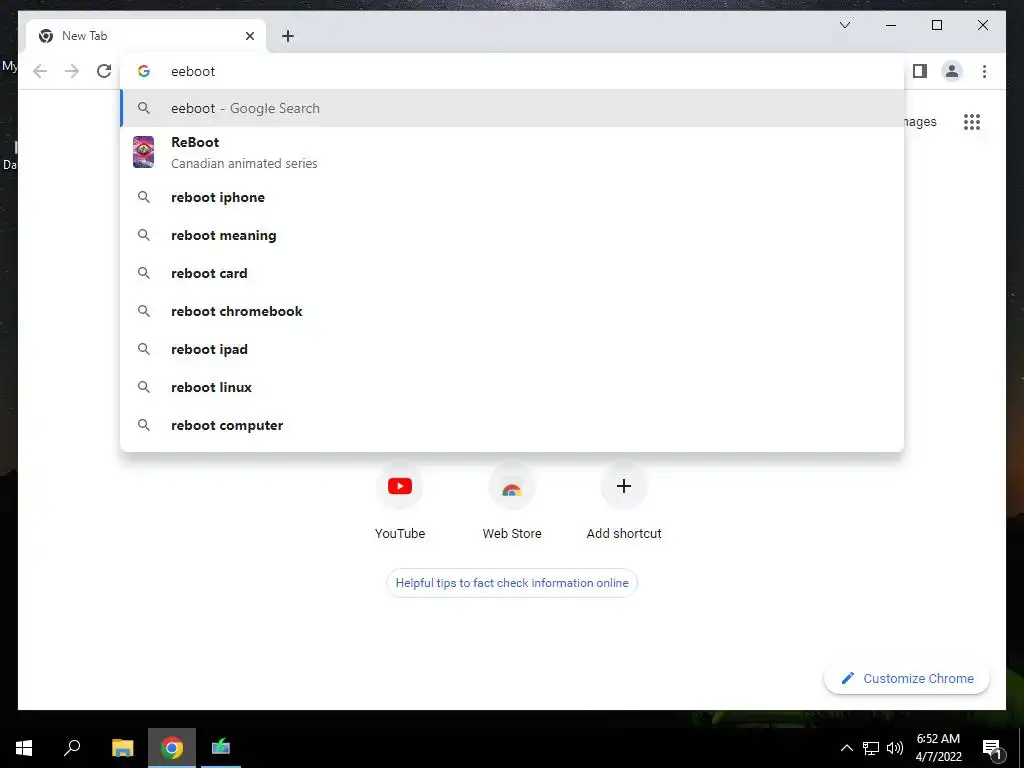Open the volume speaker tray icon
This screenshot has height=768, width=1024.
[x=895, y=748]
